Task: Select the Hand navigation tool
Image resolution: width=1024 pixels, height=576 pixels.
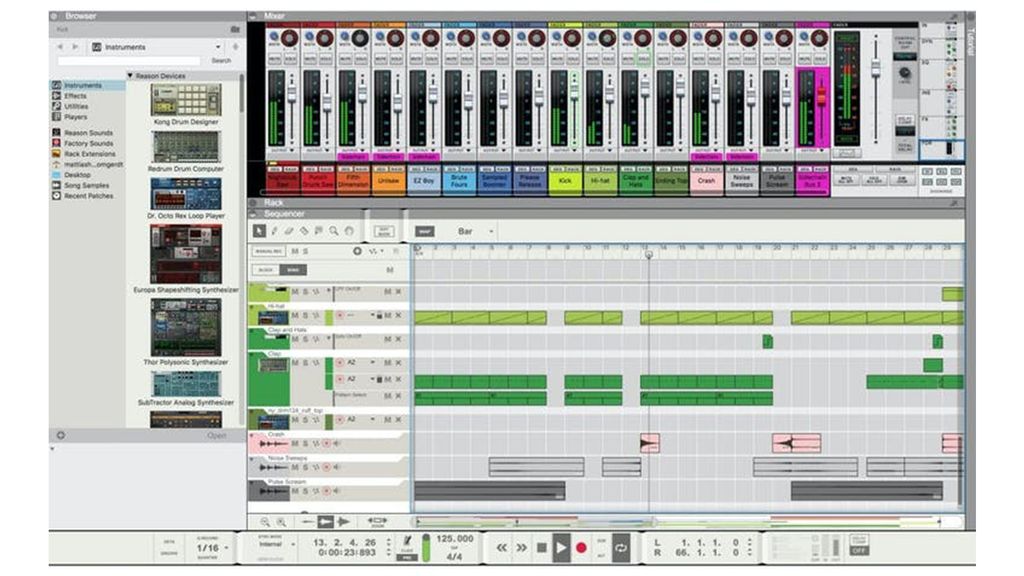Action: tap(348, 230)
